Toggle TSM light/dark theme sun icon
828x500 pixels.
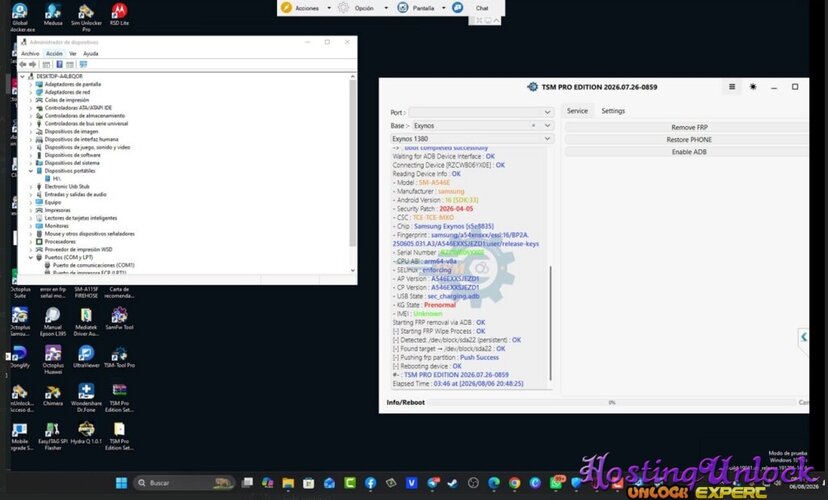(753, 87)
